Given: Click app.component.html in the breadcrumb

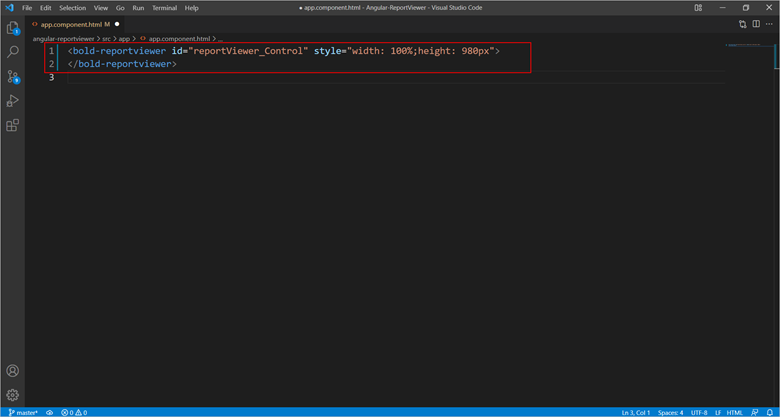Looking at the screenshot, I should pyautogui.click(x=179, y=38).
